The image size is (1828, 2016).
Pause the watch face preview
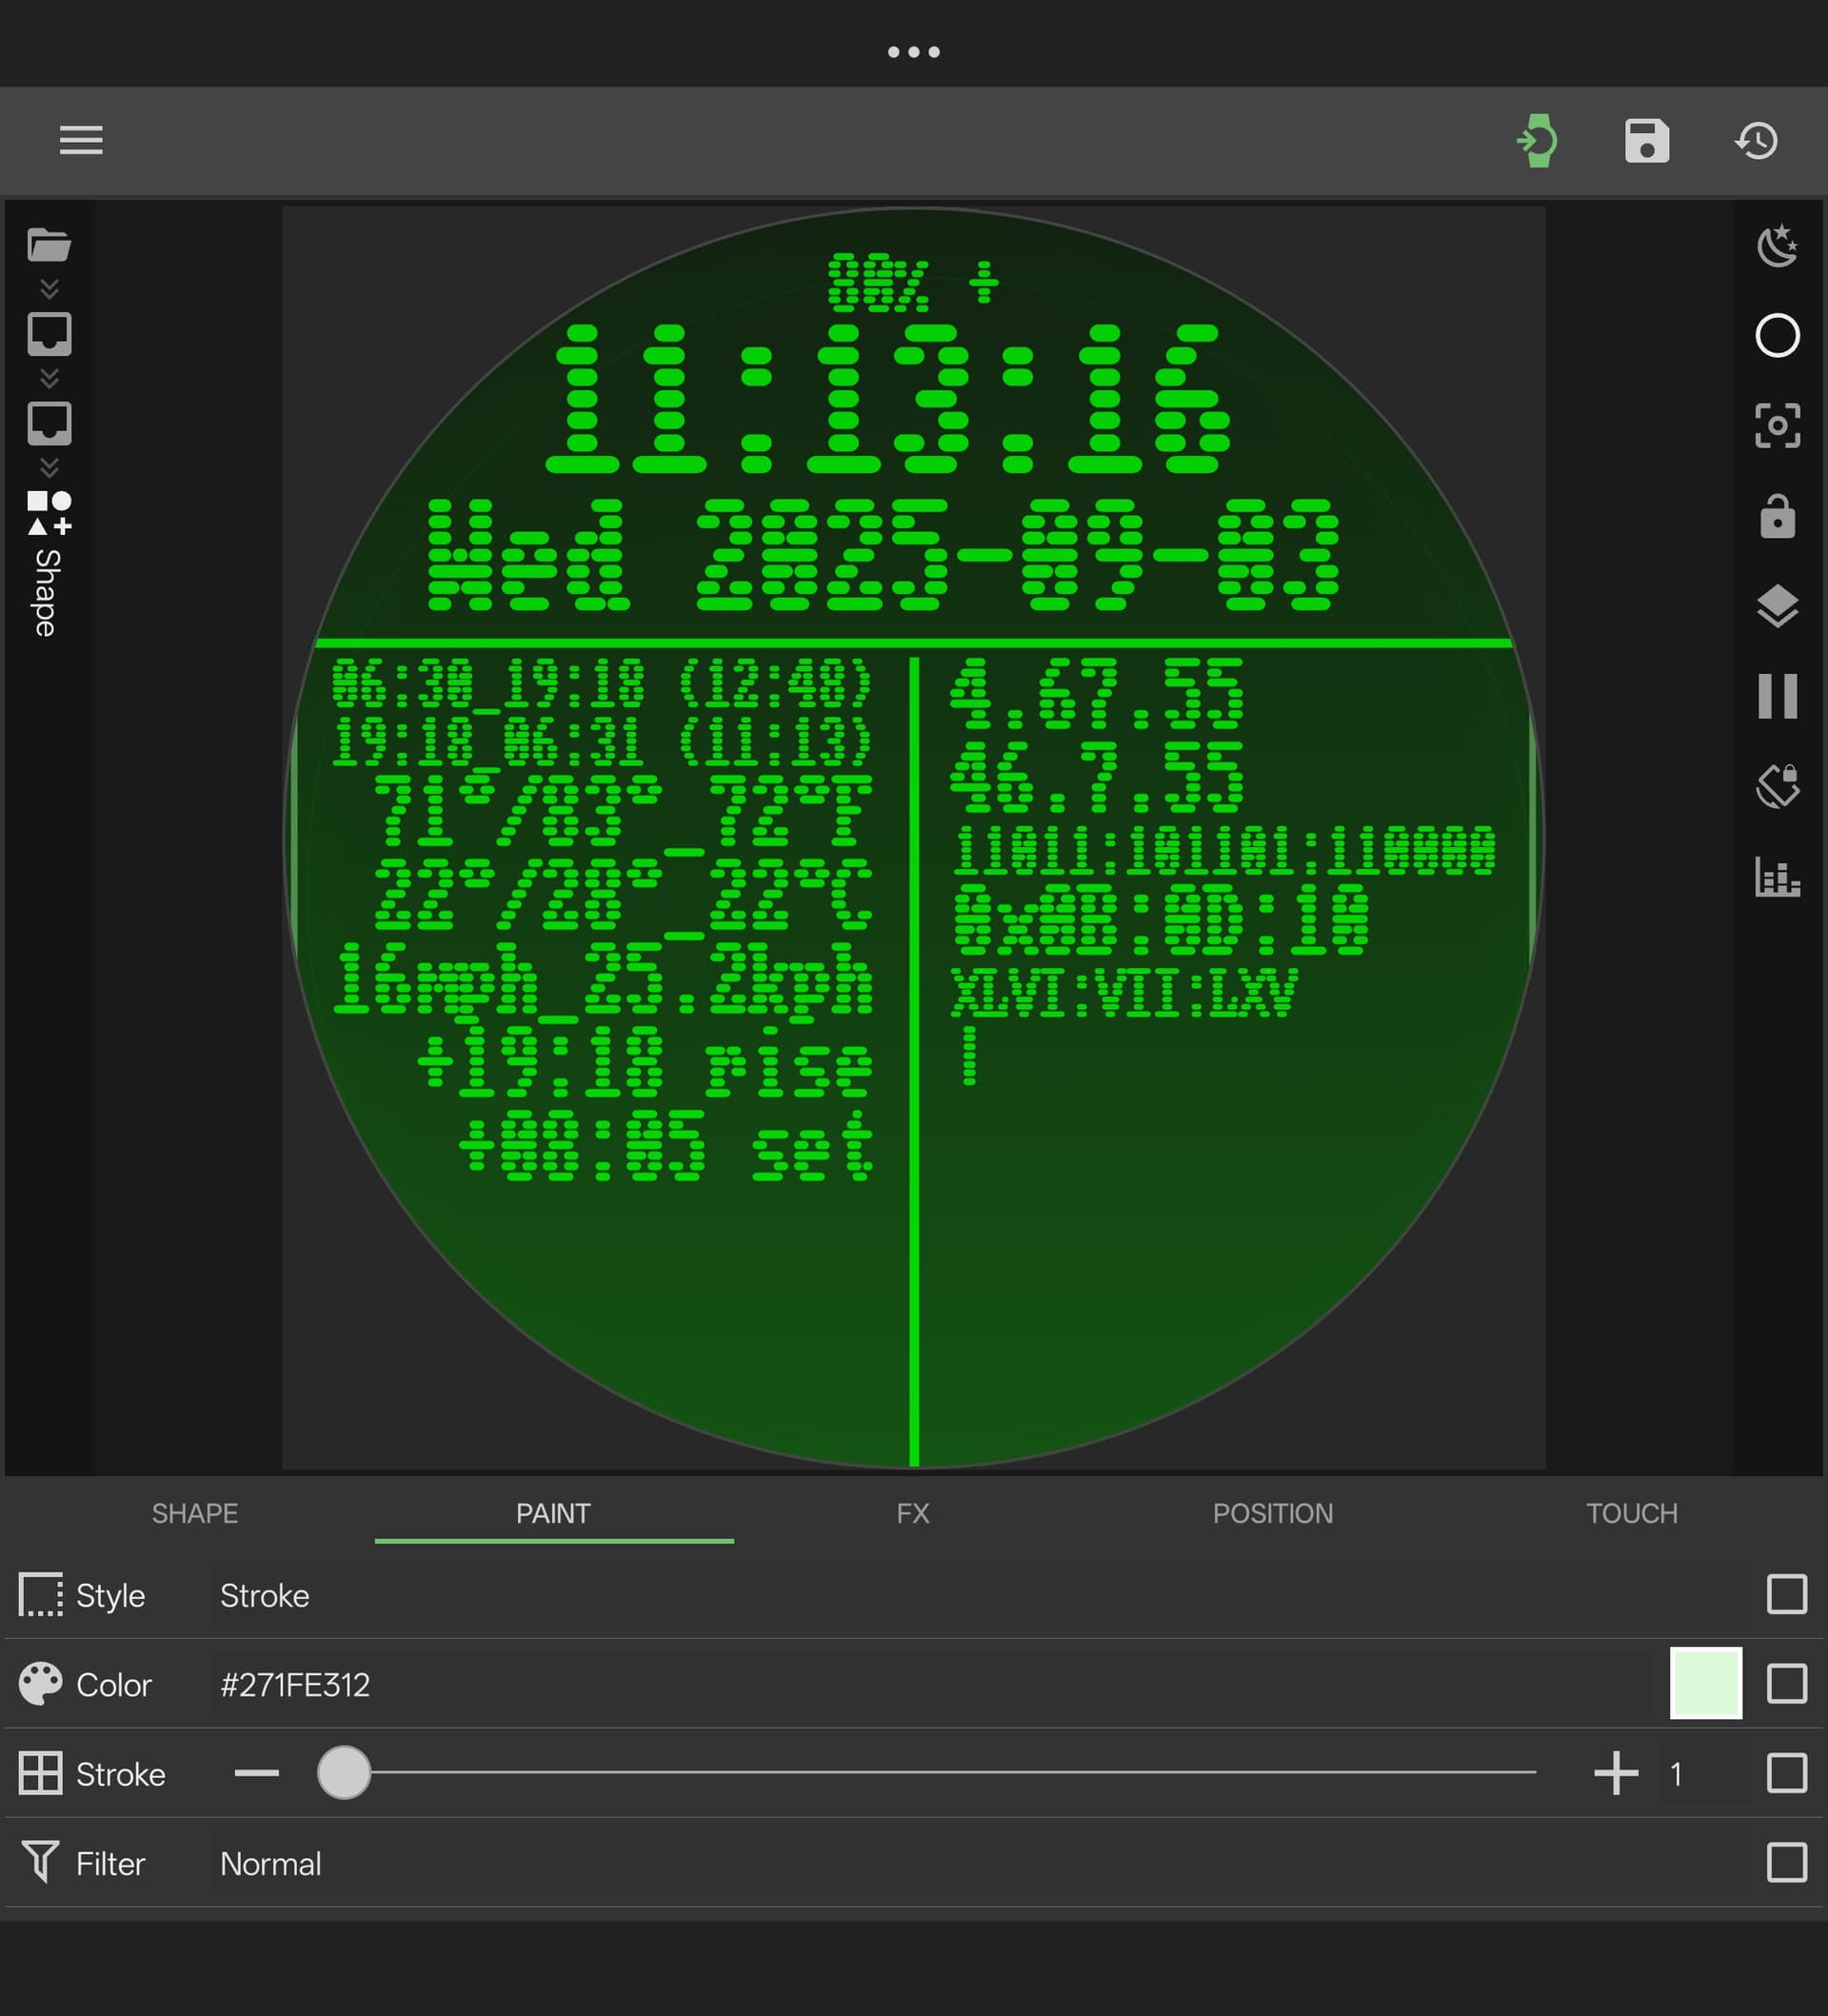pyautogui.click(x=1777, y=696)
